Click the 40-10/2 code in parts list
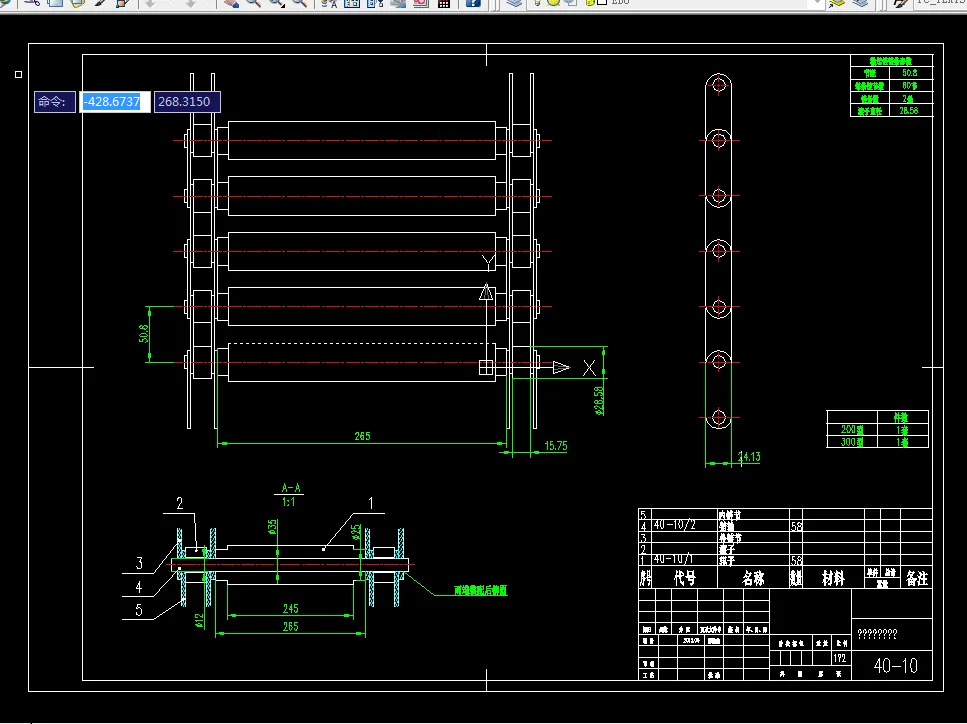The height and width of the screenshot is (724, 967). [674, 525]
